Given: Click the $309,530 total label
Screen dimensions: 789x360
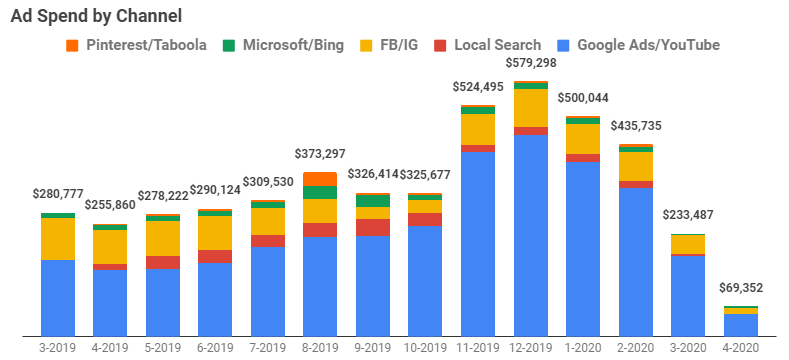Looking at the screenshot, I should point(268,182).
